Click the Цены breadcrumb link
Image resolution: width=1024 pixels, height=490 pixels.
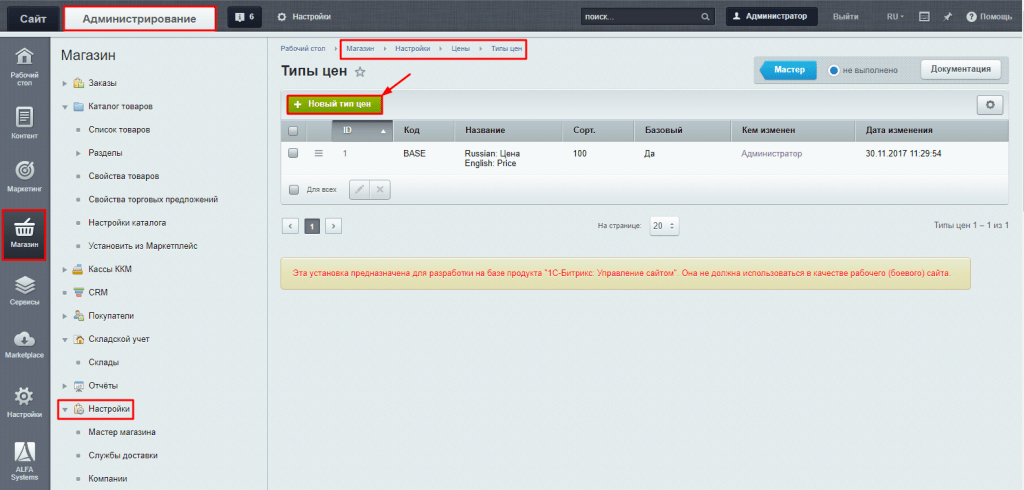[x=460, y=49]
